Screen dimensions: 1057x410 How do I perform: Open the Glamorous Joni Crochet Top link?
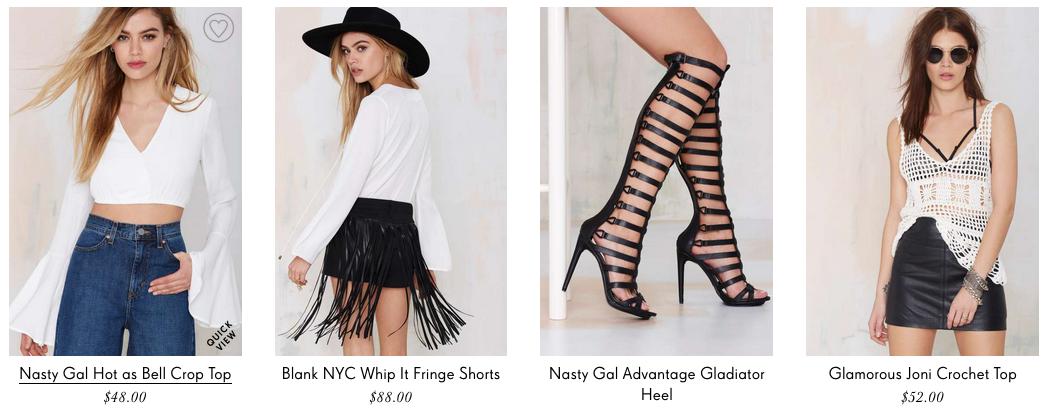click(922, 374)
